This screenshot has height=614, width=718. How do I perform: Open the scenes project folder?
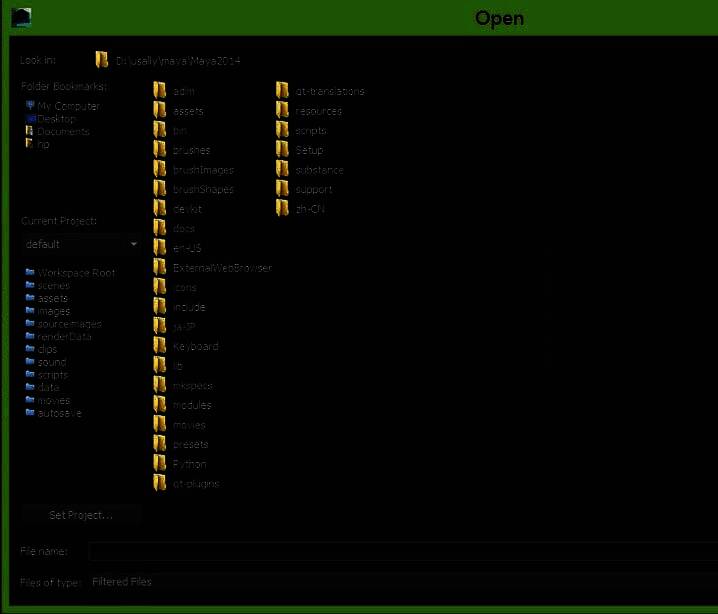point(54,286)
